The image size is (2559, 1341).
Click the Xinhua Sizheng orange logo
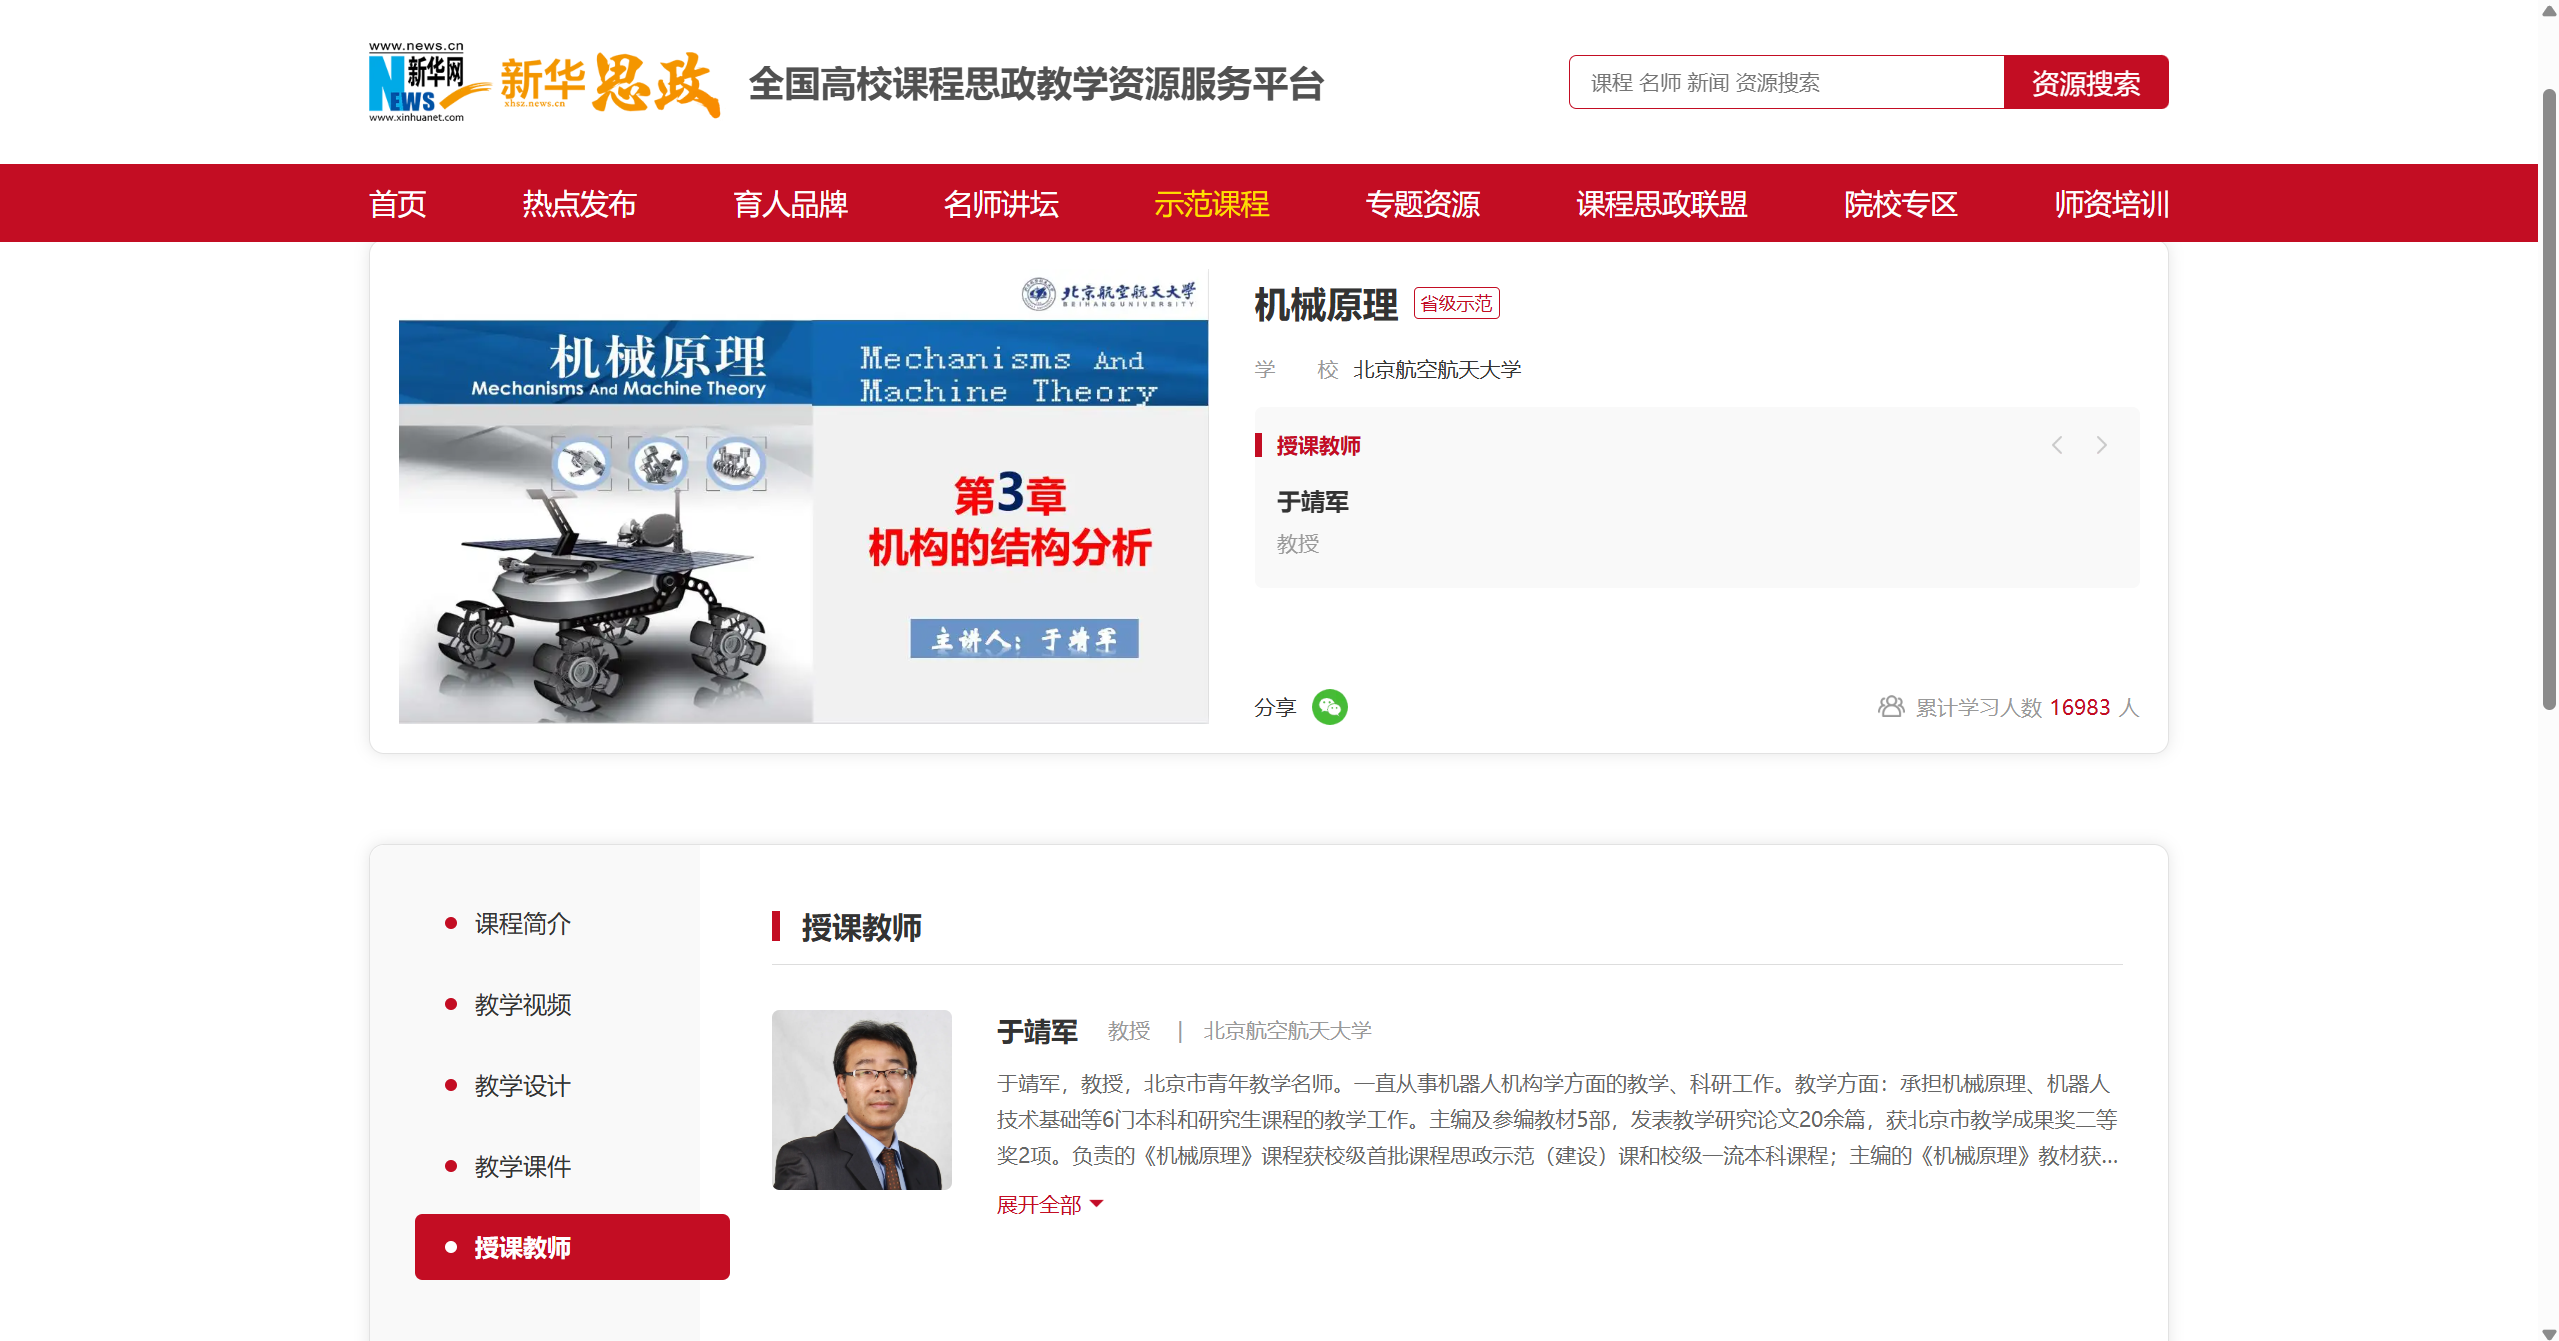pyautogui.click(x=610, y=83)
